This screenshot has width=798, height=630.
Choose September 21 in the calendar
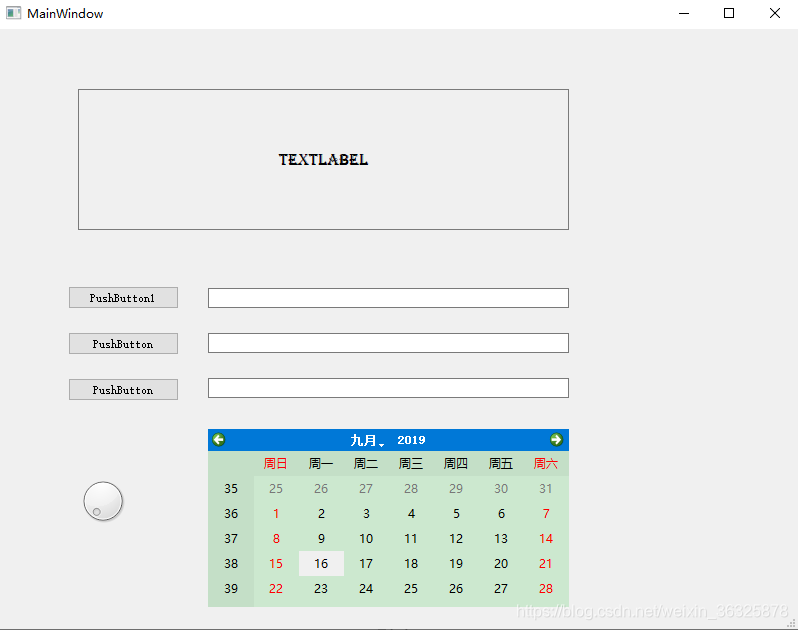(546, 563)
